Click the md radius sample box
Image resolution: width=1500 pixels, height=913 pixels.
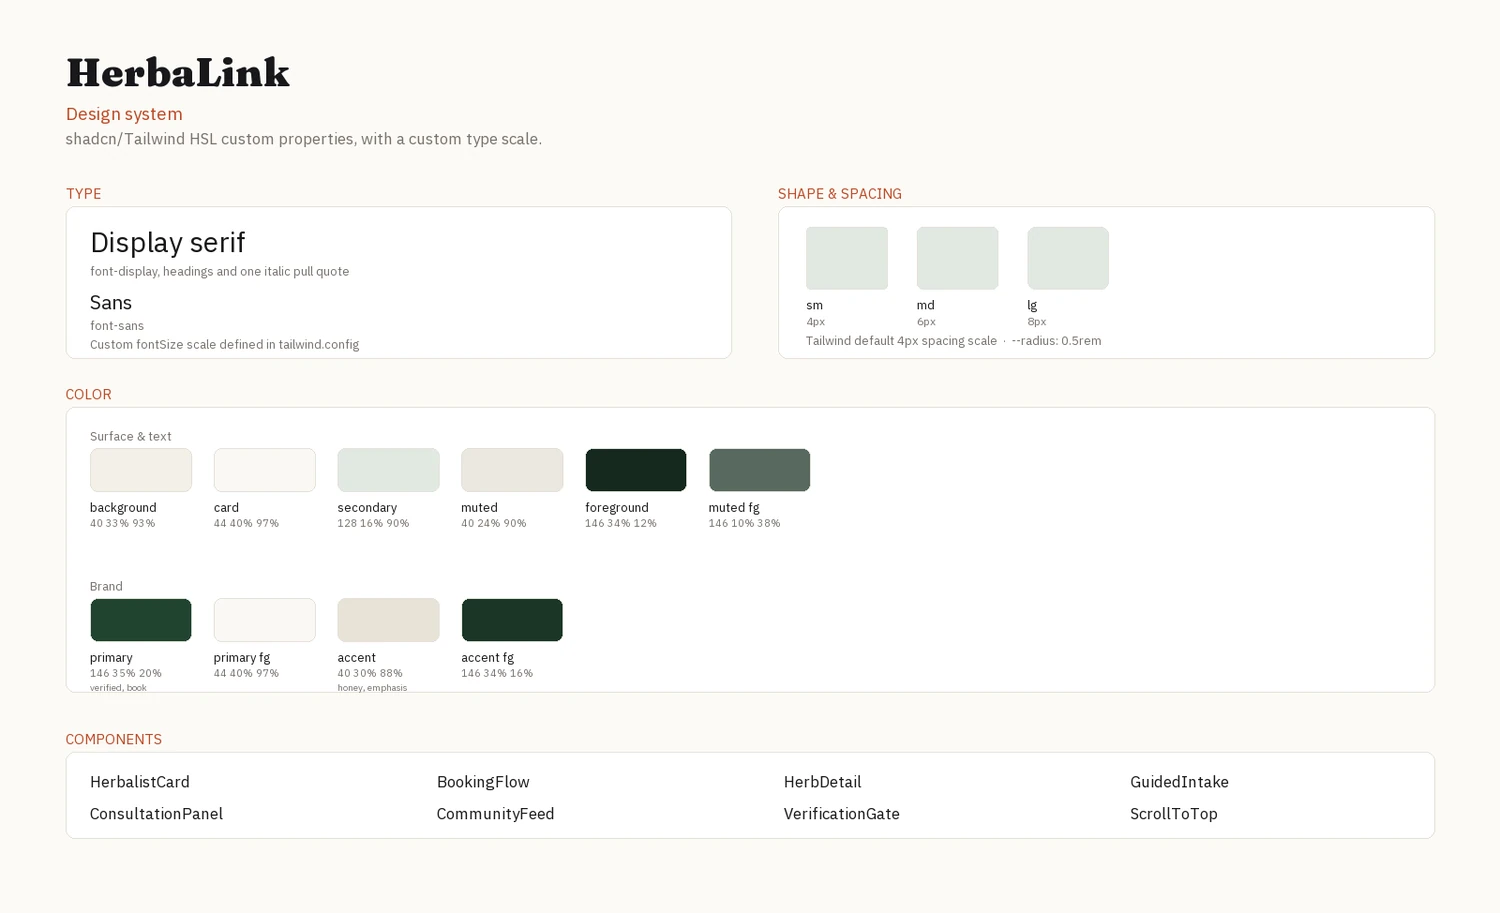(x=957, y=258)
